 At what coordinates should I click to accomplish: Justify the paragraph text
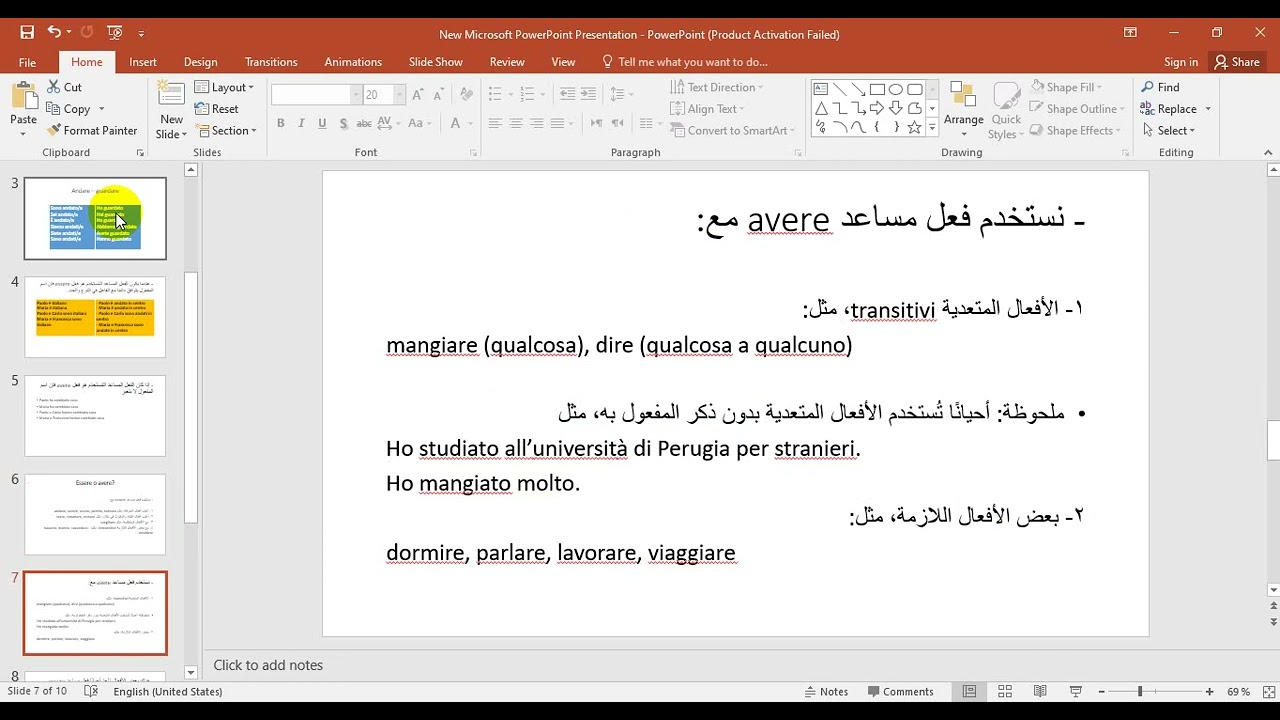click(x=558, y=123)
